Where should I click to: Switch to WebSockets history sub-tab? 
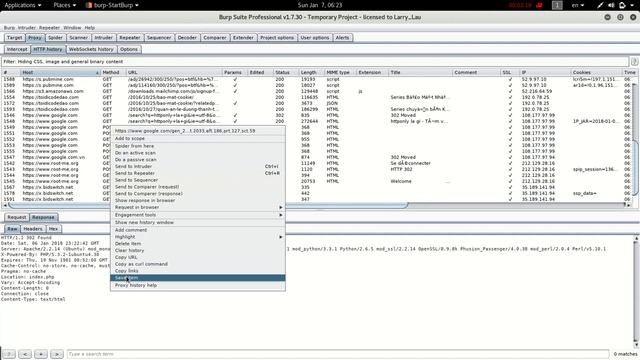coord(91,49)
